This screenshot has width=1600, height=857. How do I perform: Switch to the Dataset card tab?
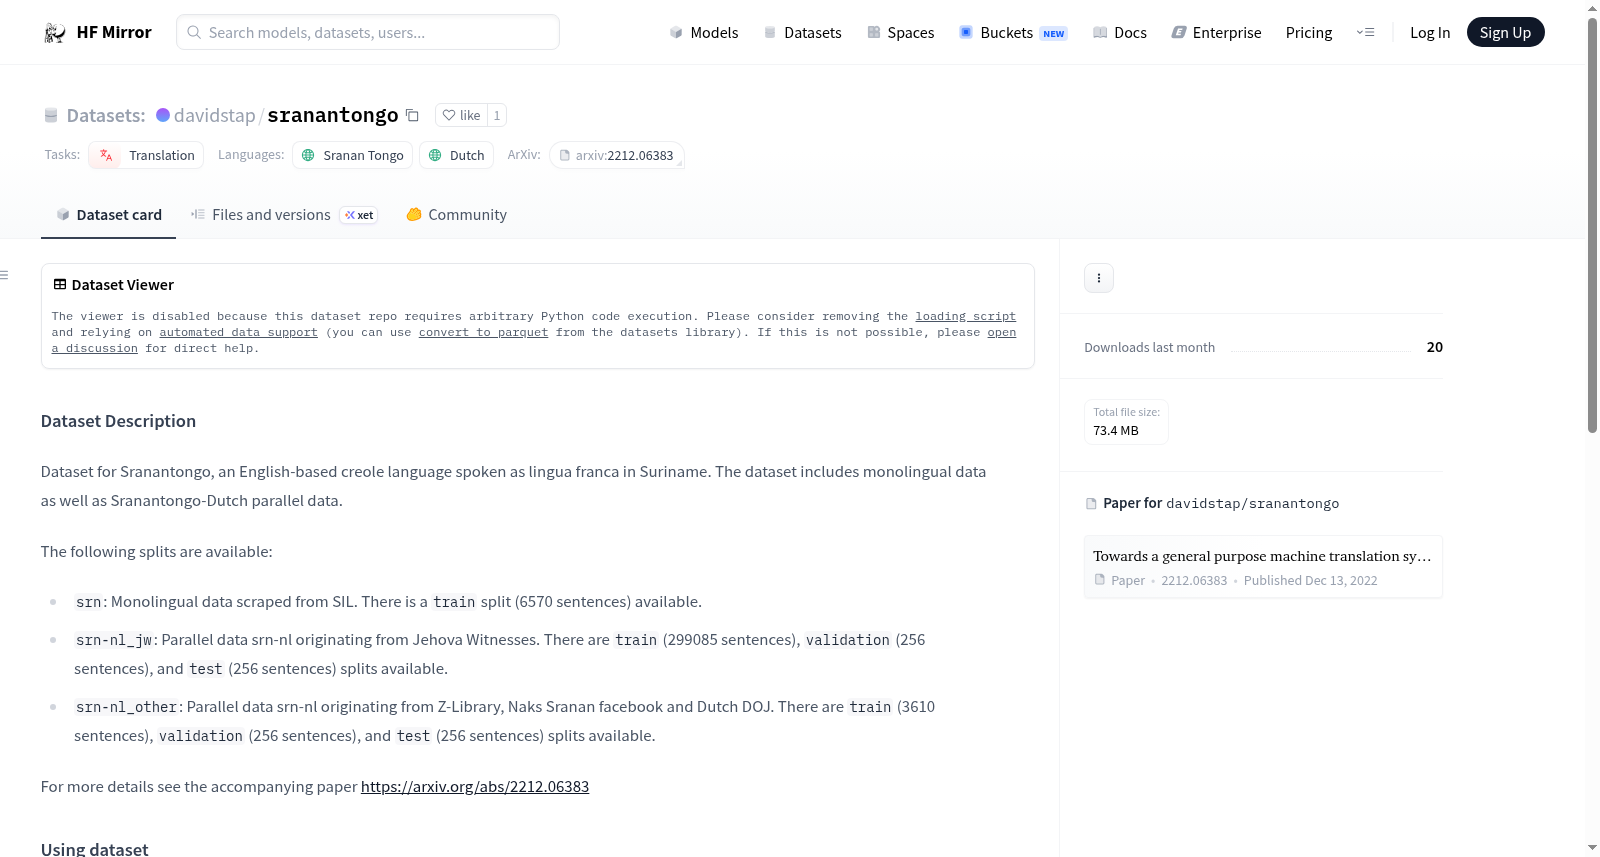click(108, 214)
